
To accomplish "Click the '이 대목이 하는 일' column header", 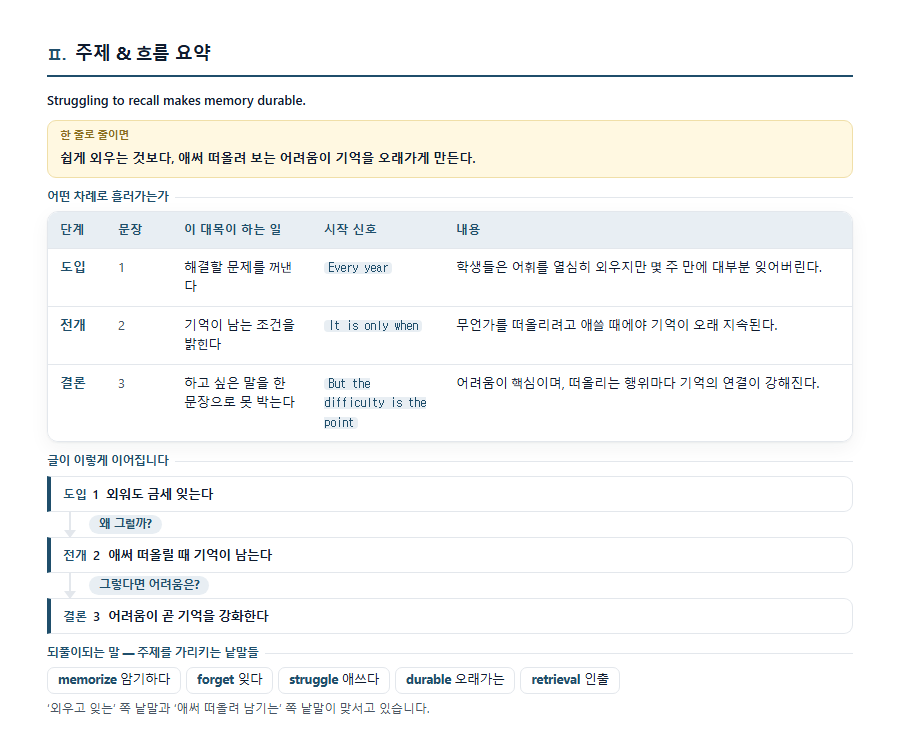I will click(x=232, y=230).
